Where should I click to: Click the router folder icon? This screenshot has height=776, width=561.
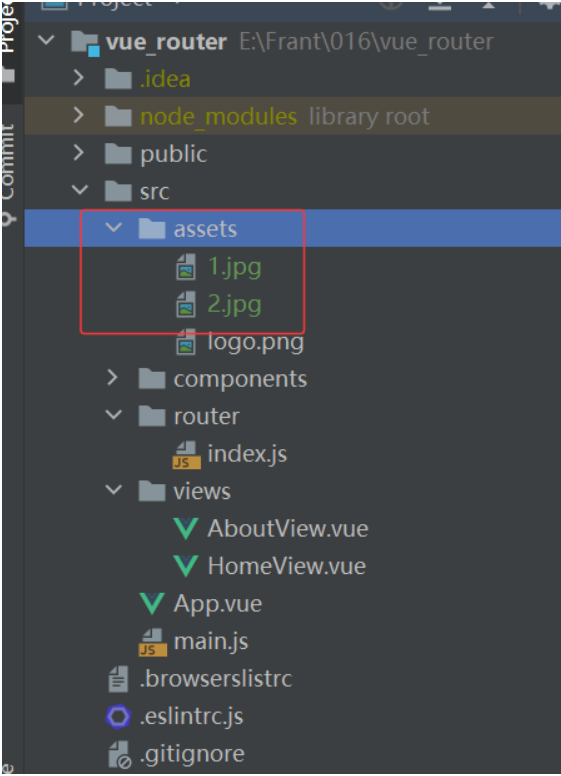tap(152, 417)
